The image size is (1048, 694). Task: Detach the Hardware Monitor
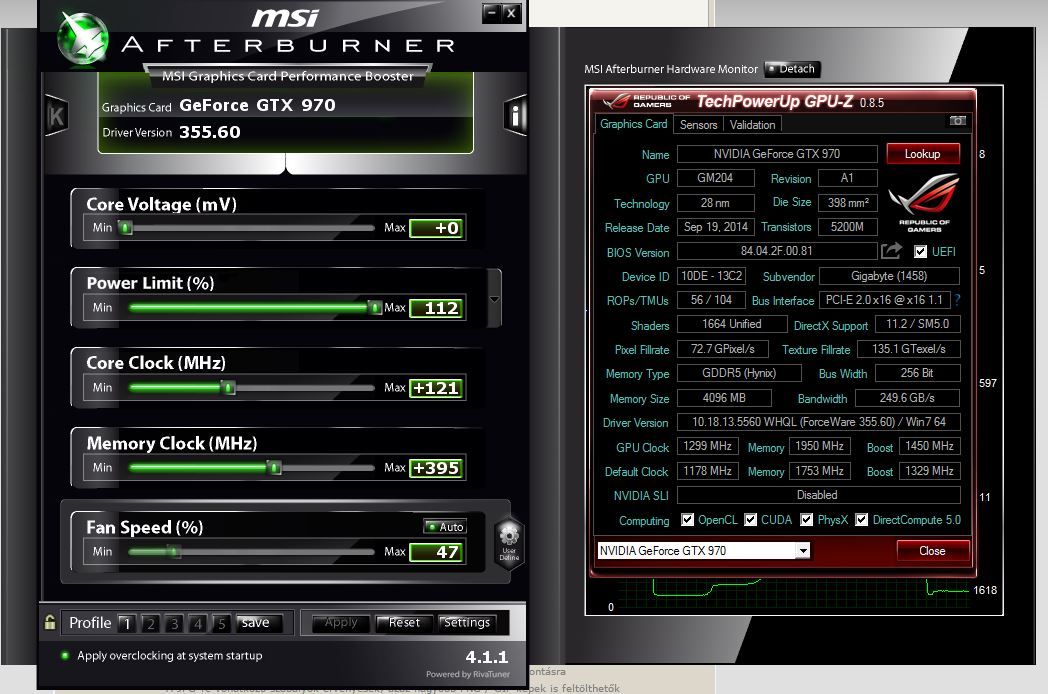[x=791, y=69]
